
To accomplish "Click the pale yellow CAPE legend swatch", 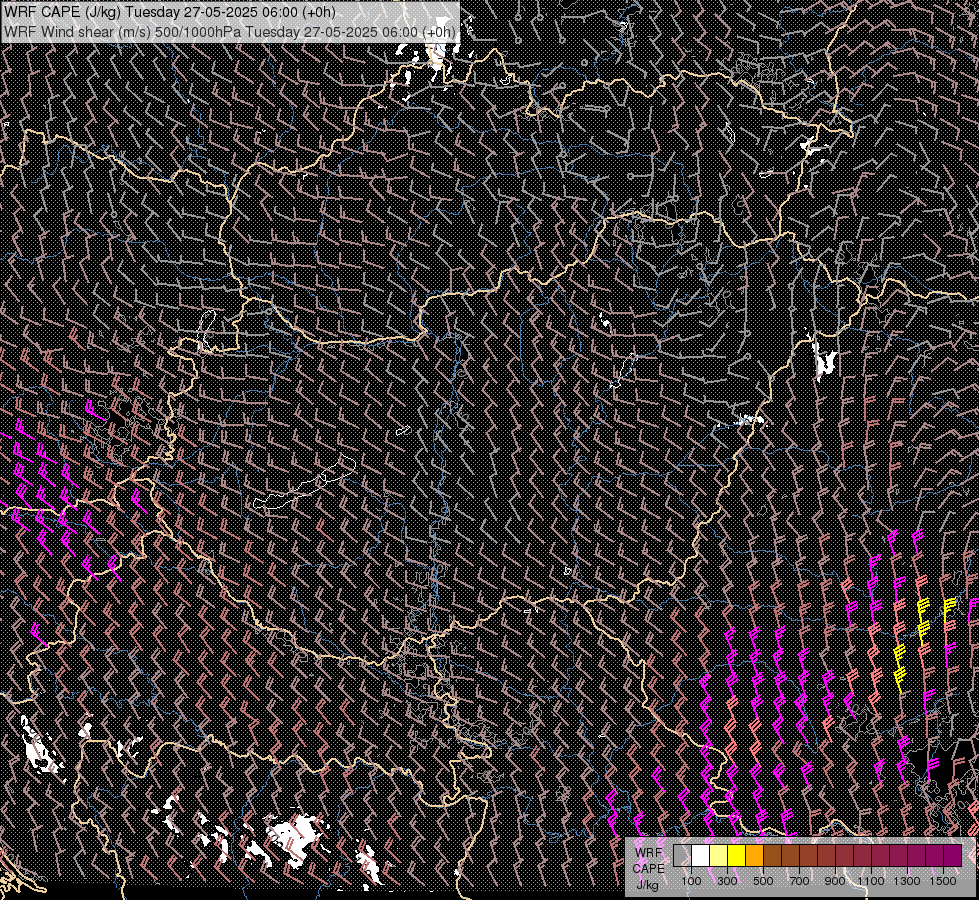I will pyautogui.click(x=719, y=856).
